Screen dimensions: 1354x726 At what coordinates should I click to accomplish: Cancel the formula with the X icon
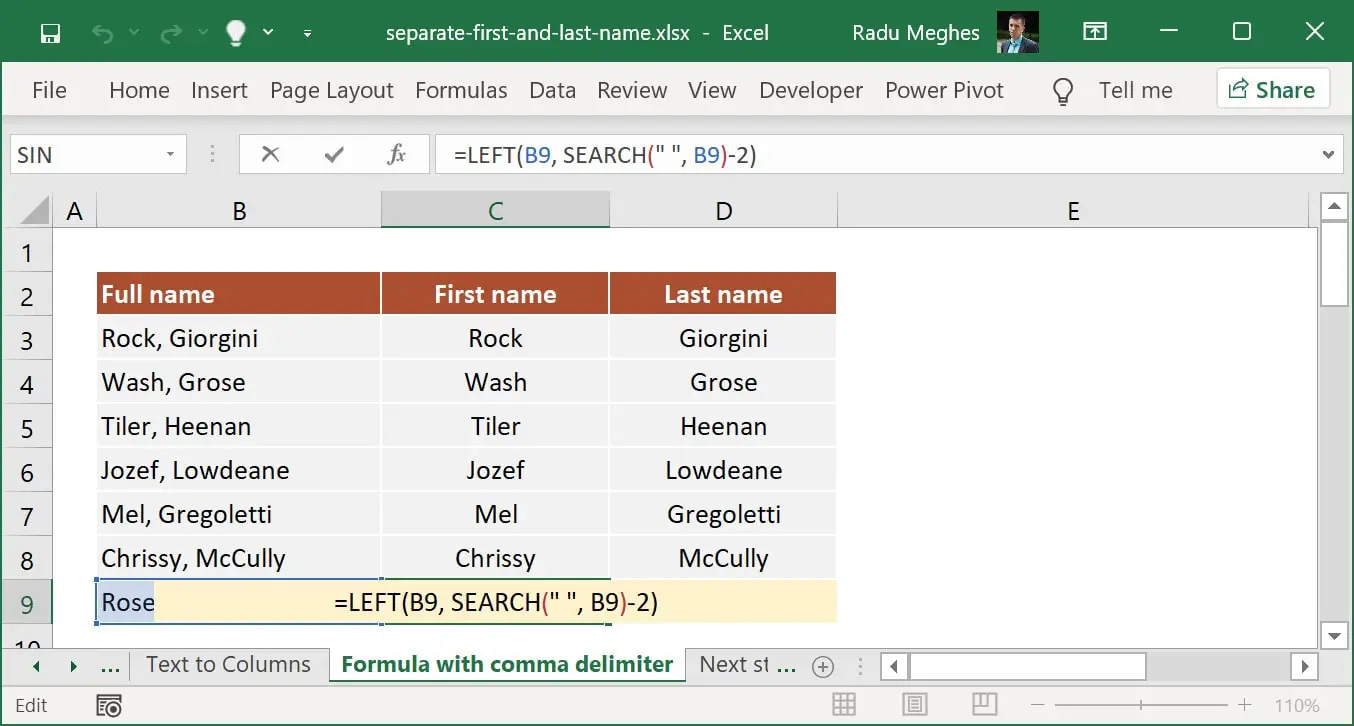coord(269,154)
